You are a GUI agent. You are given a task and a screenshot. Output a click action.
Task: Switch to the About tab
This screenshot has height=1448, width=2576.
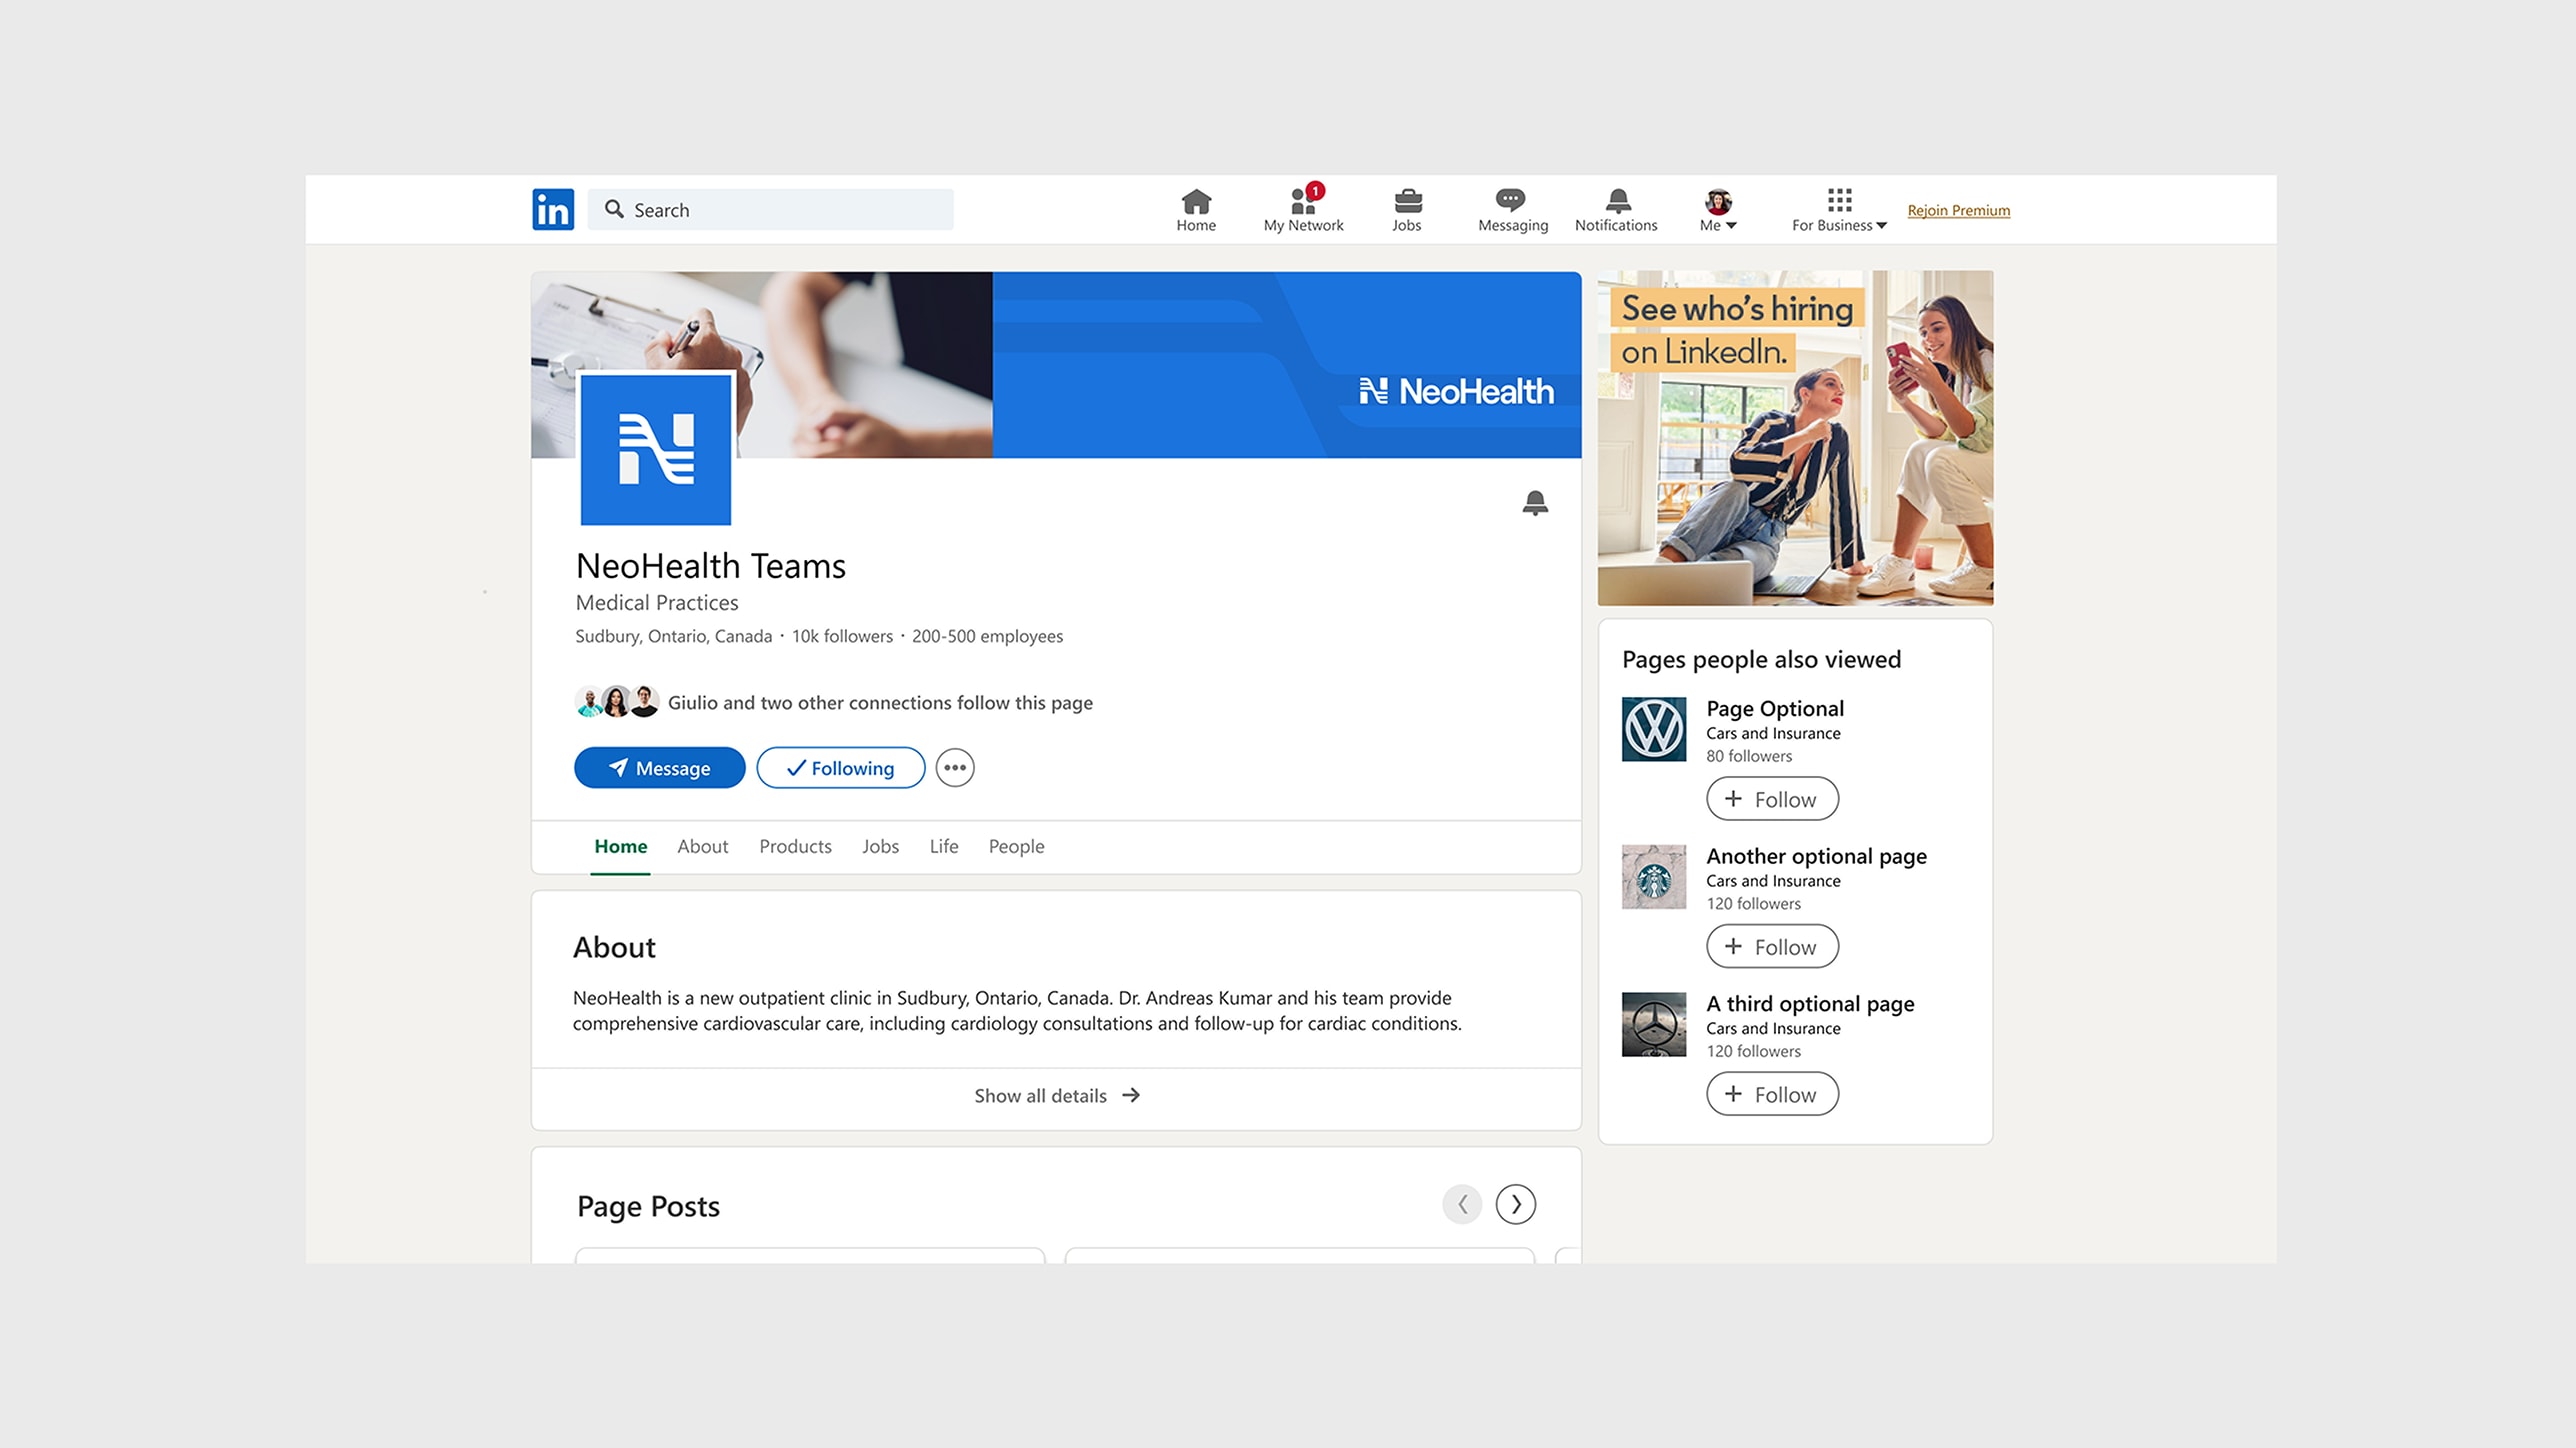702,846
